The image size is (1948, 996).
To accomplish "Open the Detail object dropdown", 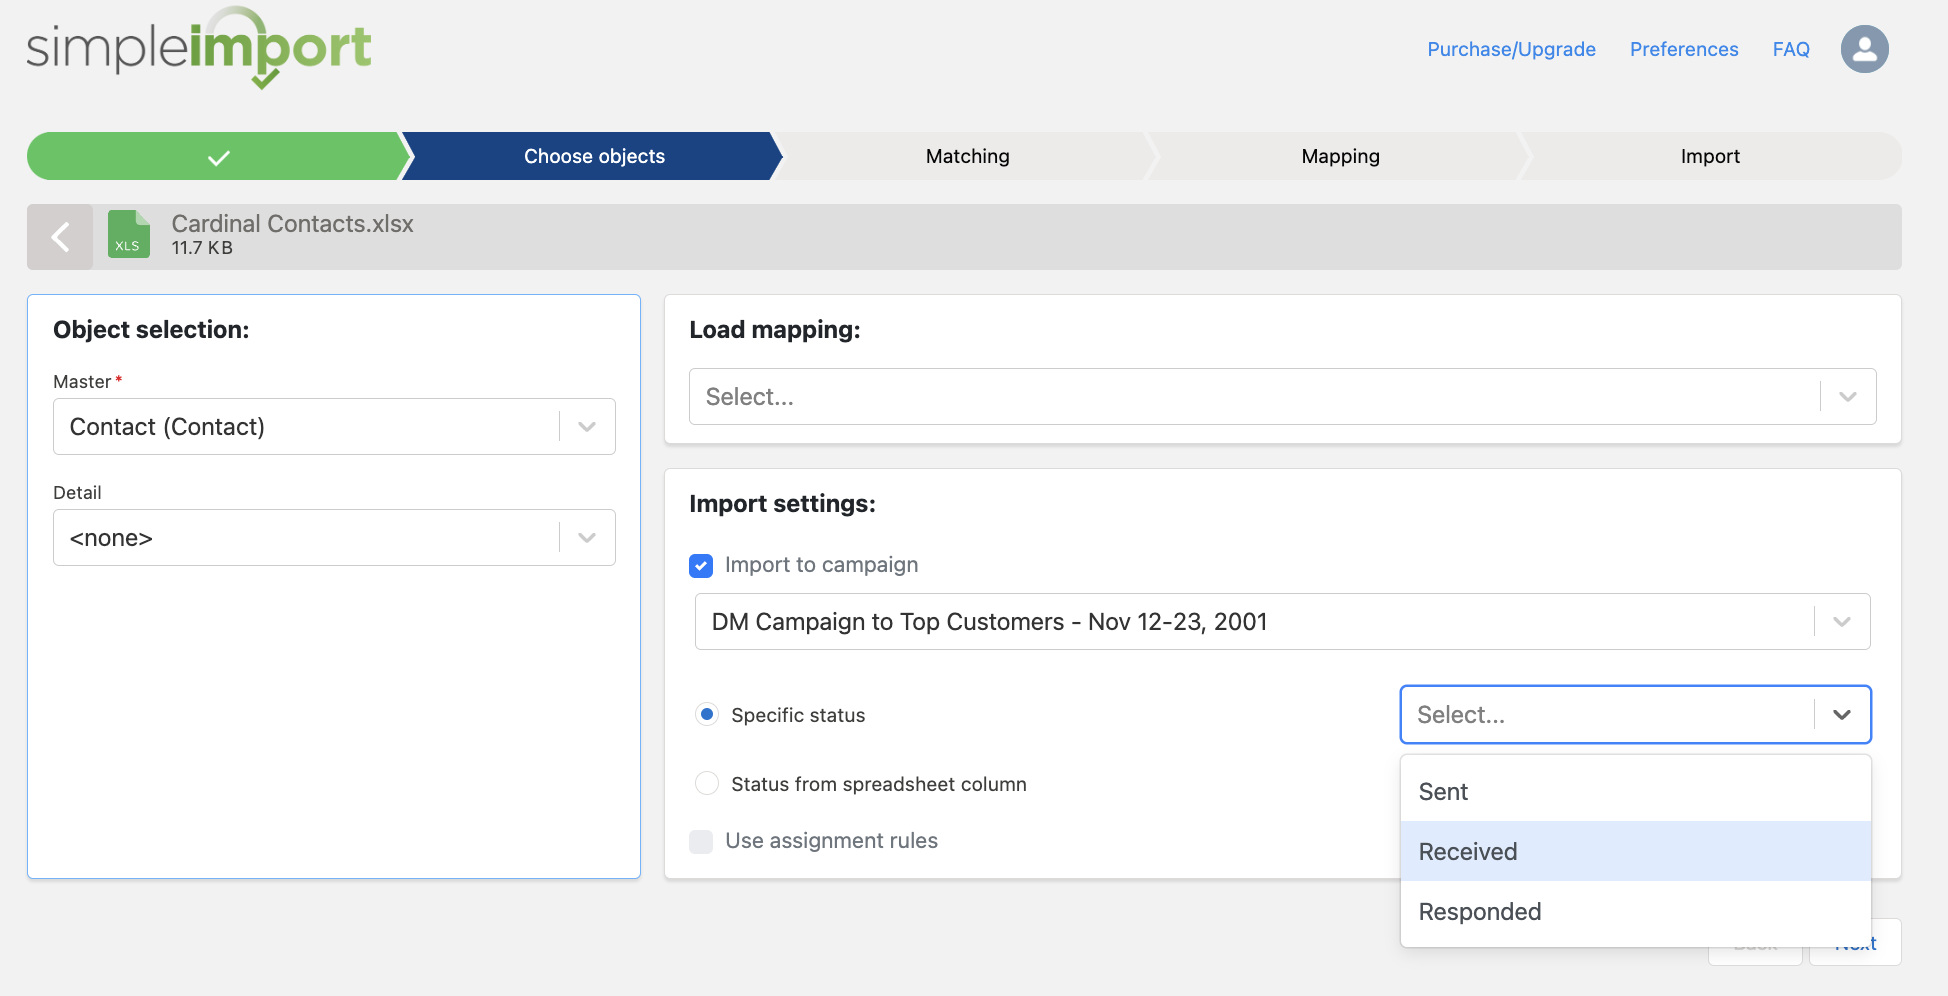I will click(334, 538).
